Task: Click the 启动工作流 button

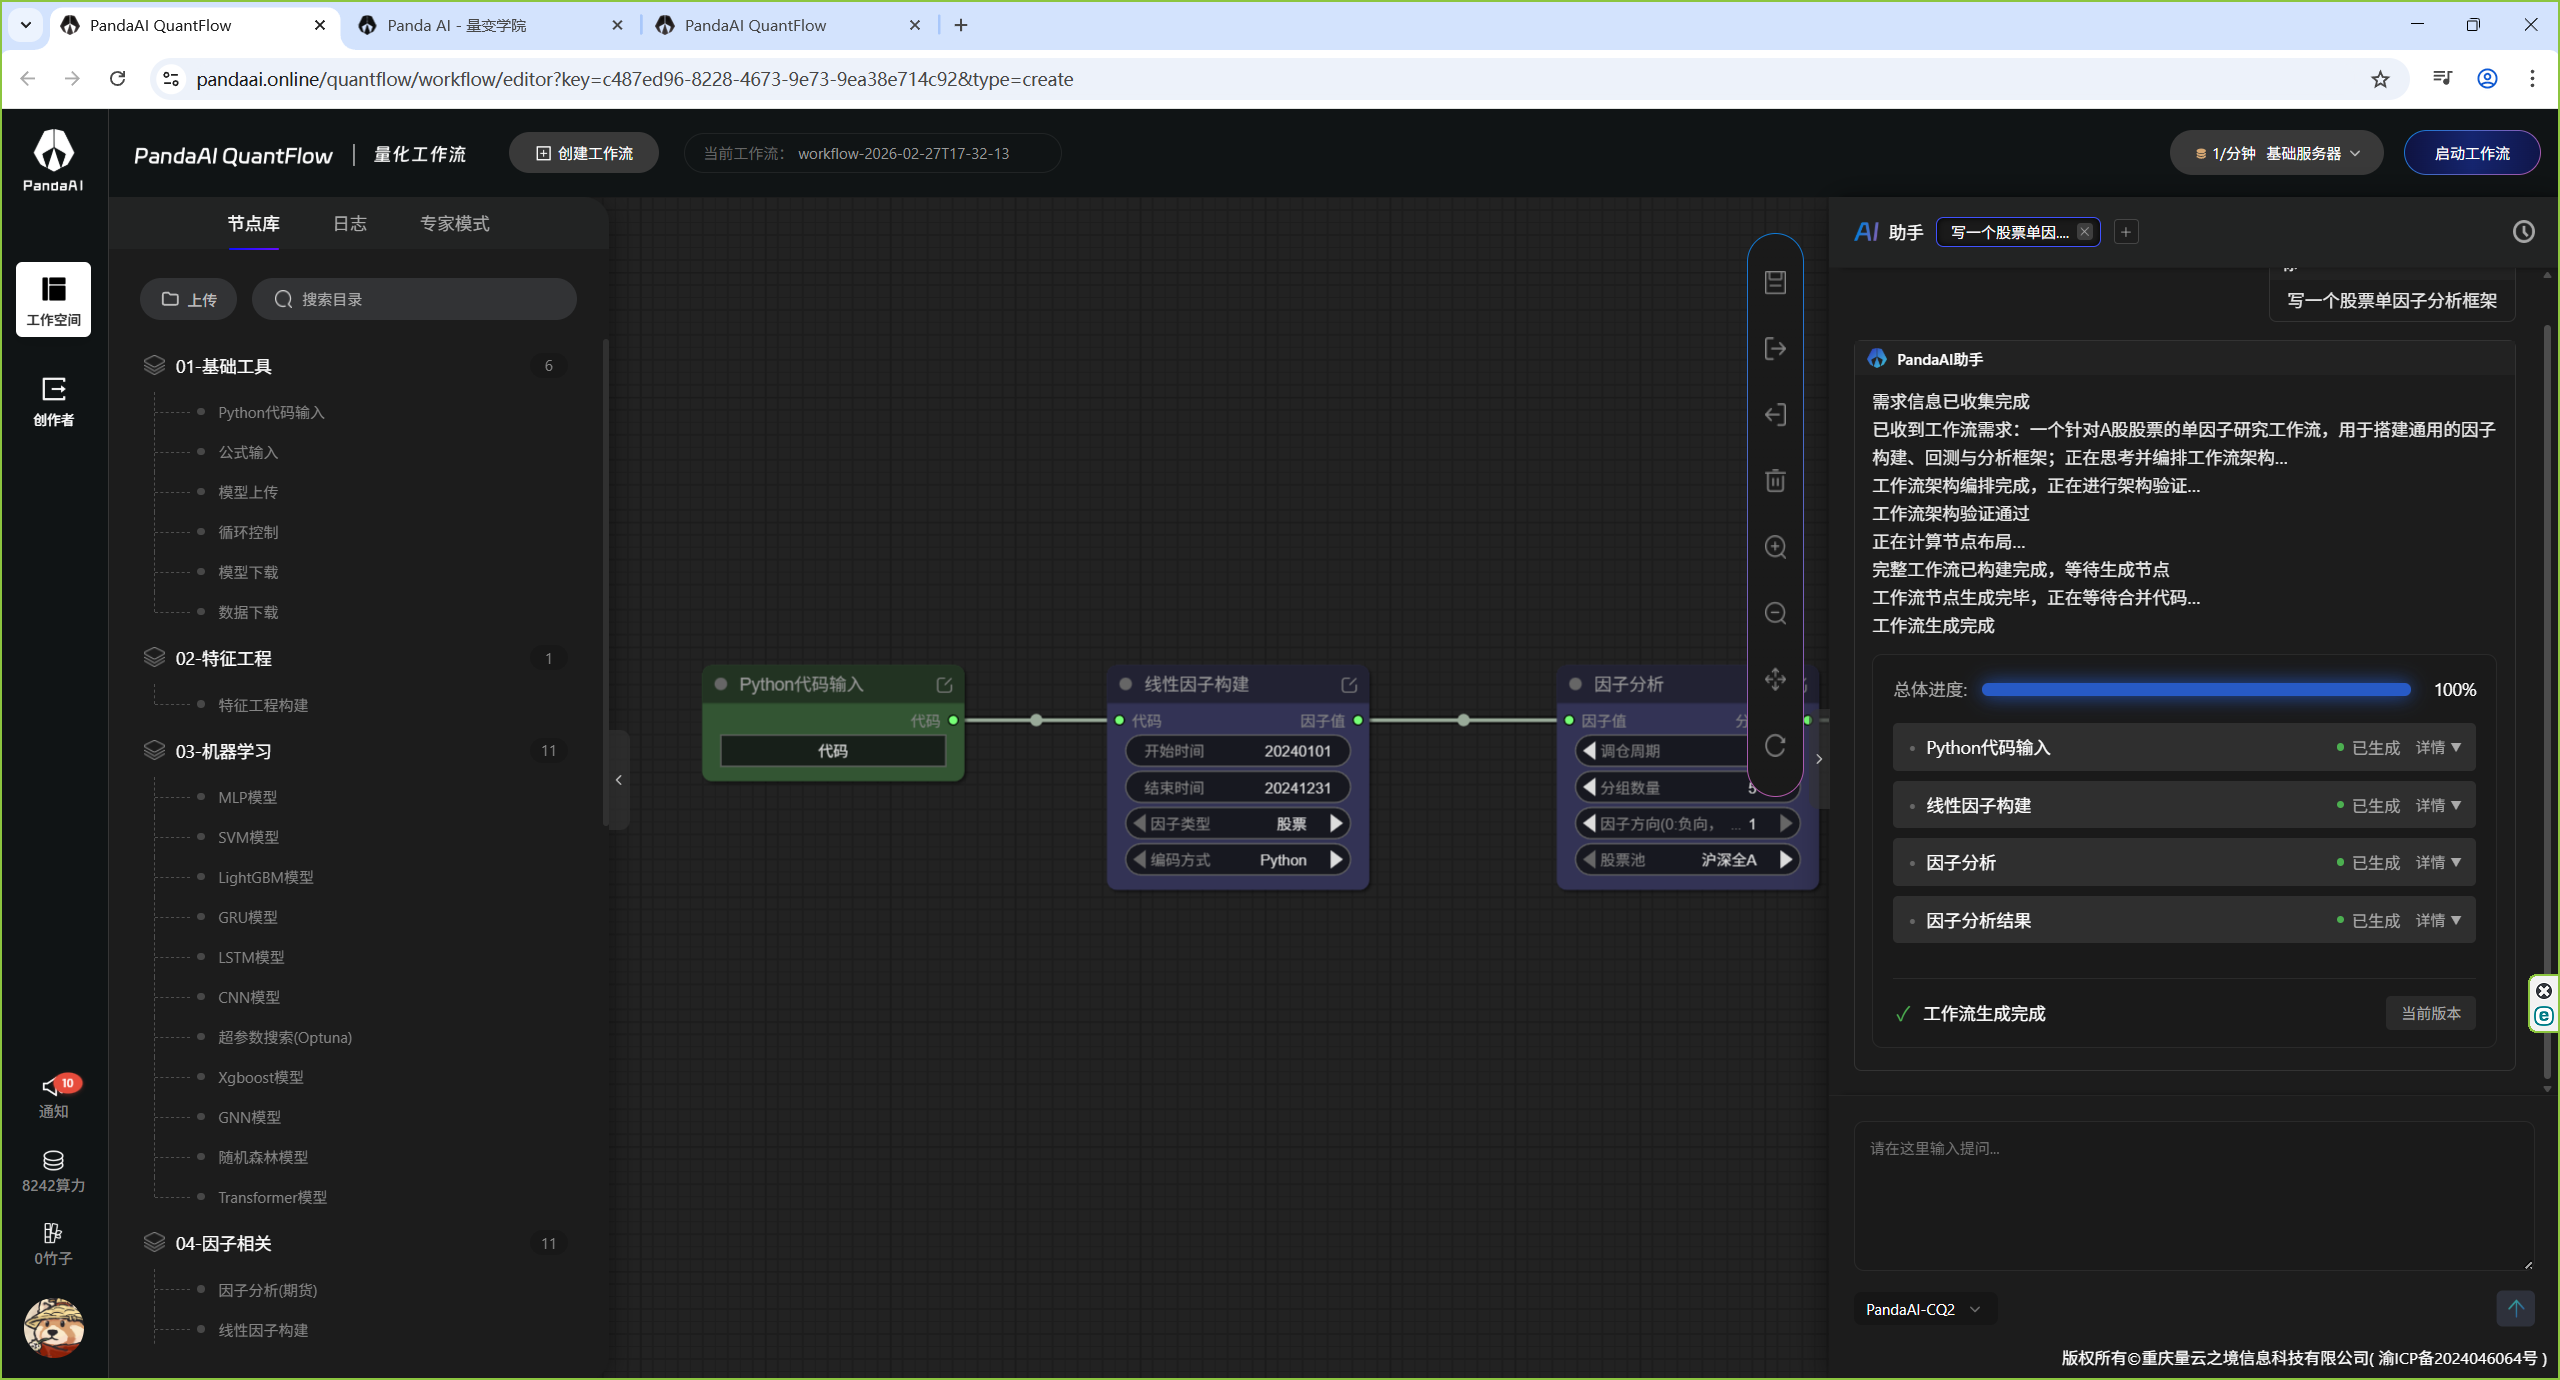Action: pos(2471,153)
